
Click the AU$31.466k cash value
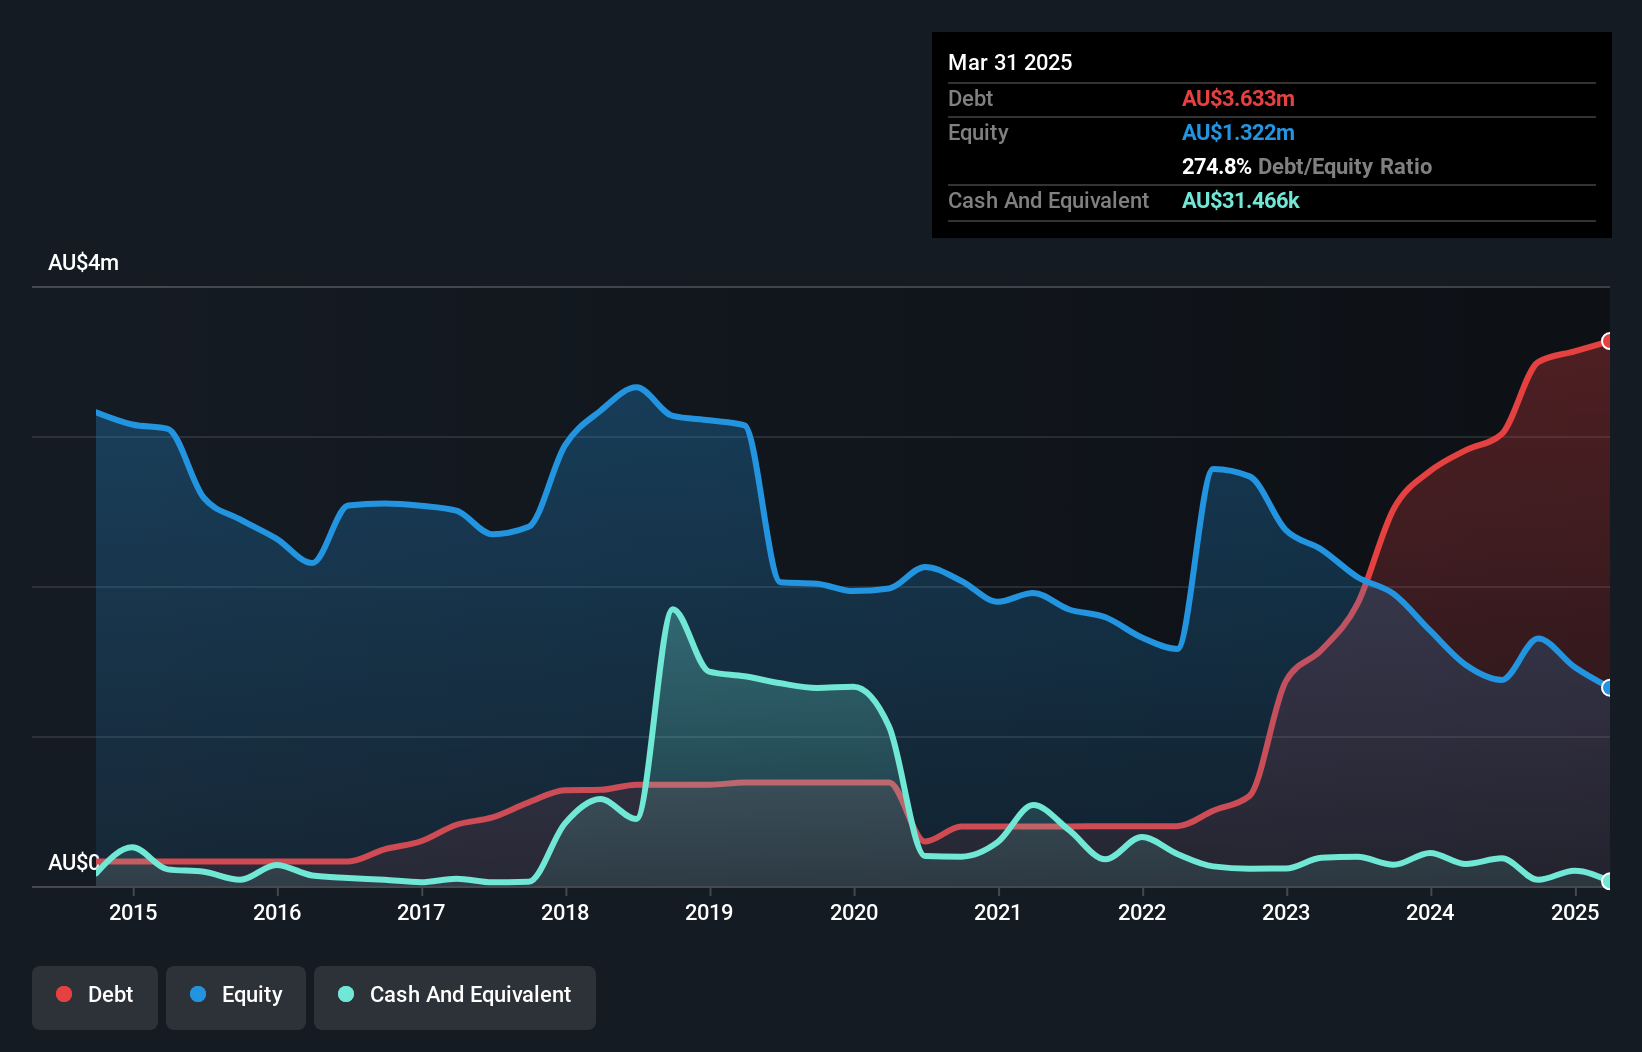(1241, 200)
